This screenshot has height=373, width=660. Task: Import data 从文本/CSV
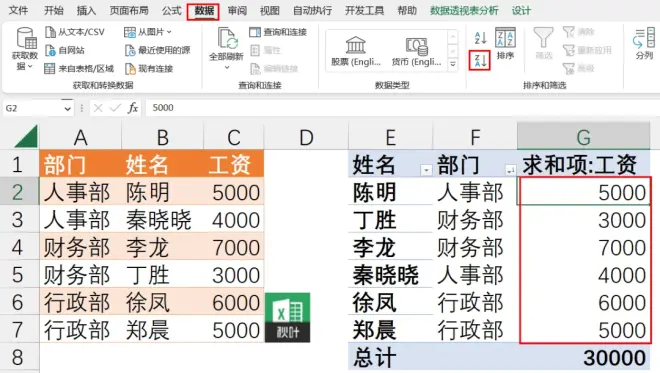pyautogui.click(x=75, y=32)
